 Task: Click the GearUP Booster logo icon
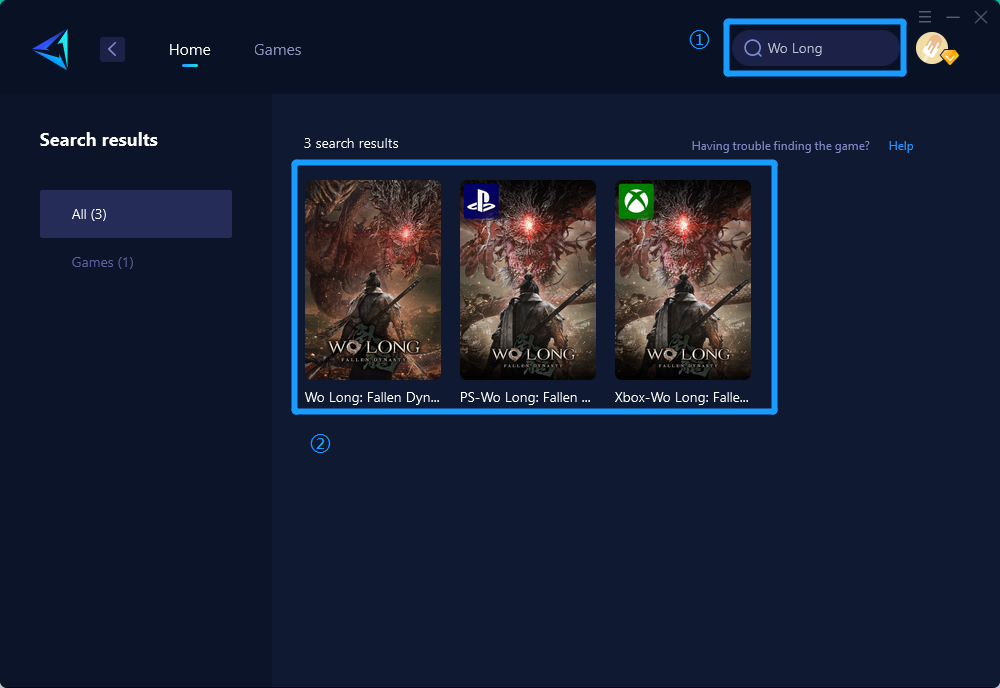pyautogui.click(x=51, y=49)
